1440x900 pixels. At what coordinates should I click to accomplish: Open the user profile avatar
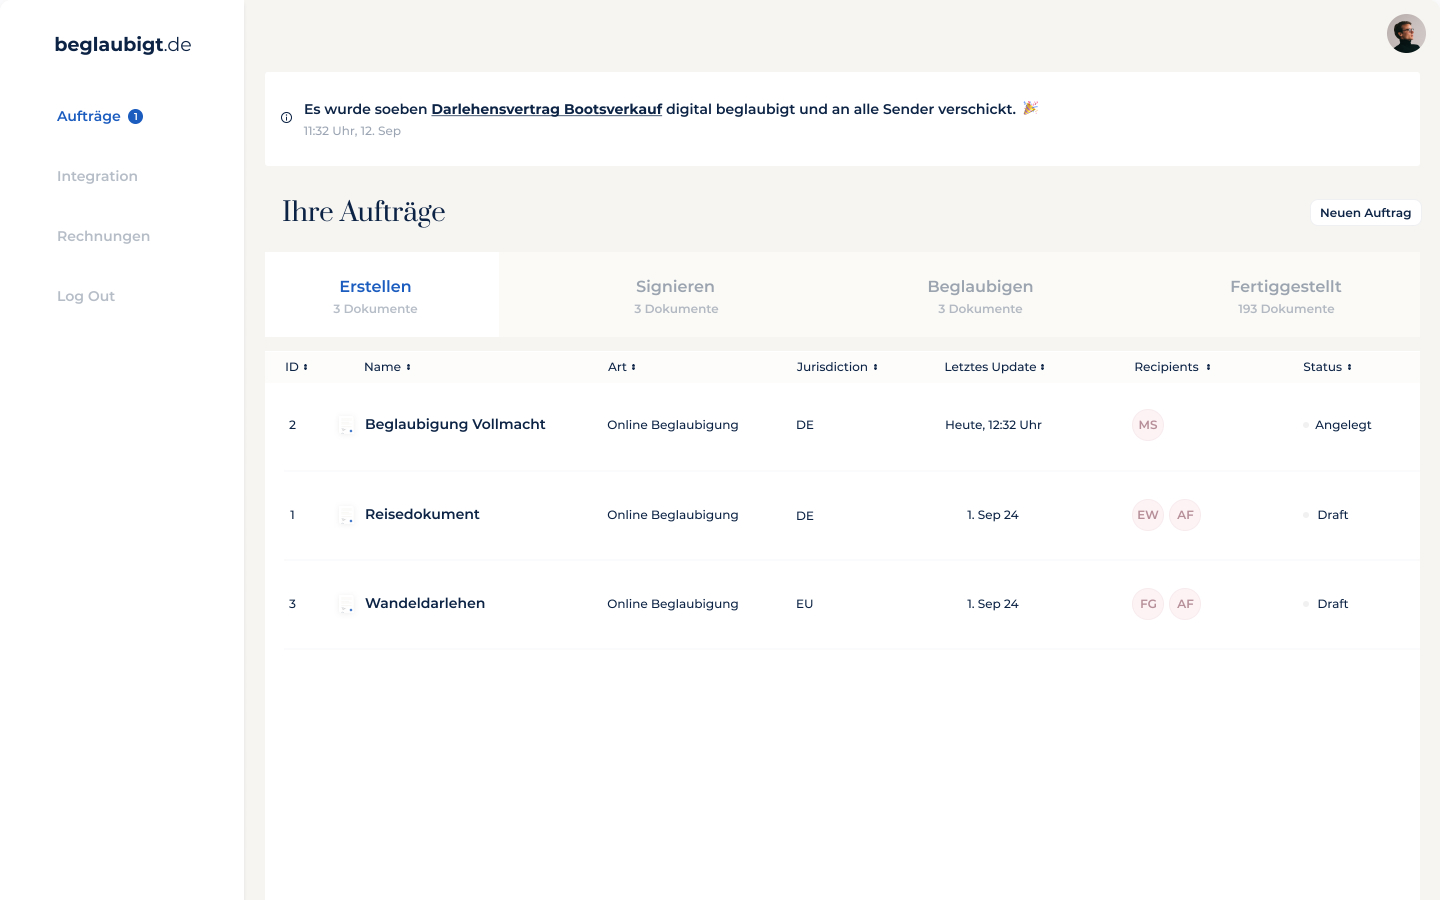click(1405, 34)
